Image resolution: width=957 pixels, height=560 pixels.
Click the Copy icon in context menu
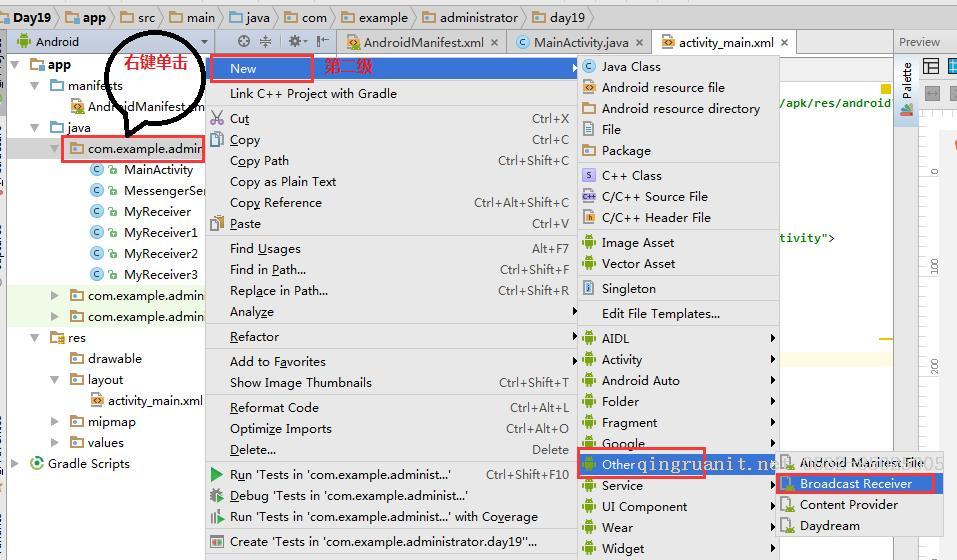[x=217, y=140]
